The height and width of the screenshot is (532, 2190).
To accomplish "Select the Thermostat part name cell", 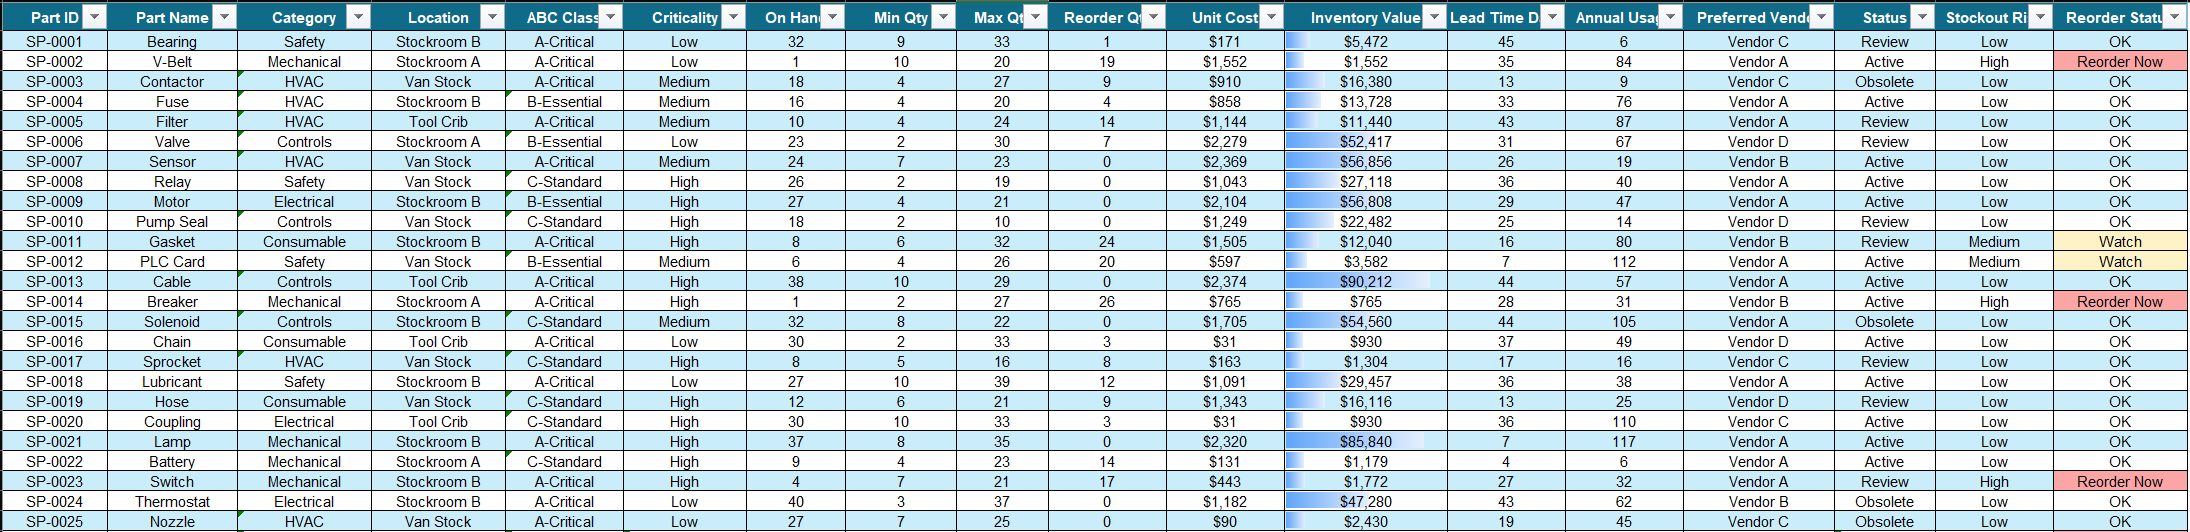I will [x=172, y=502].
